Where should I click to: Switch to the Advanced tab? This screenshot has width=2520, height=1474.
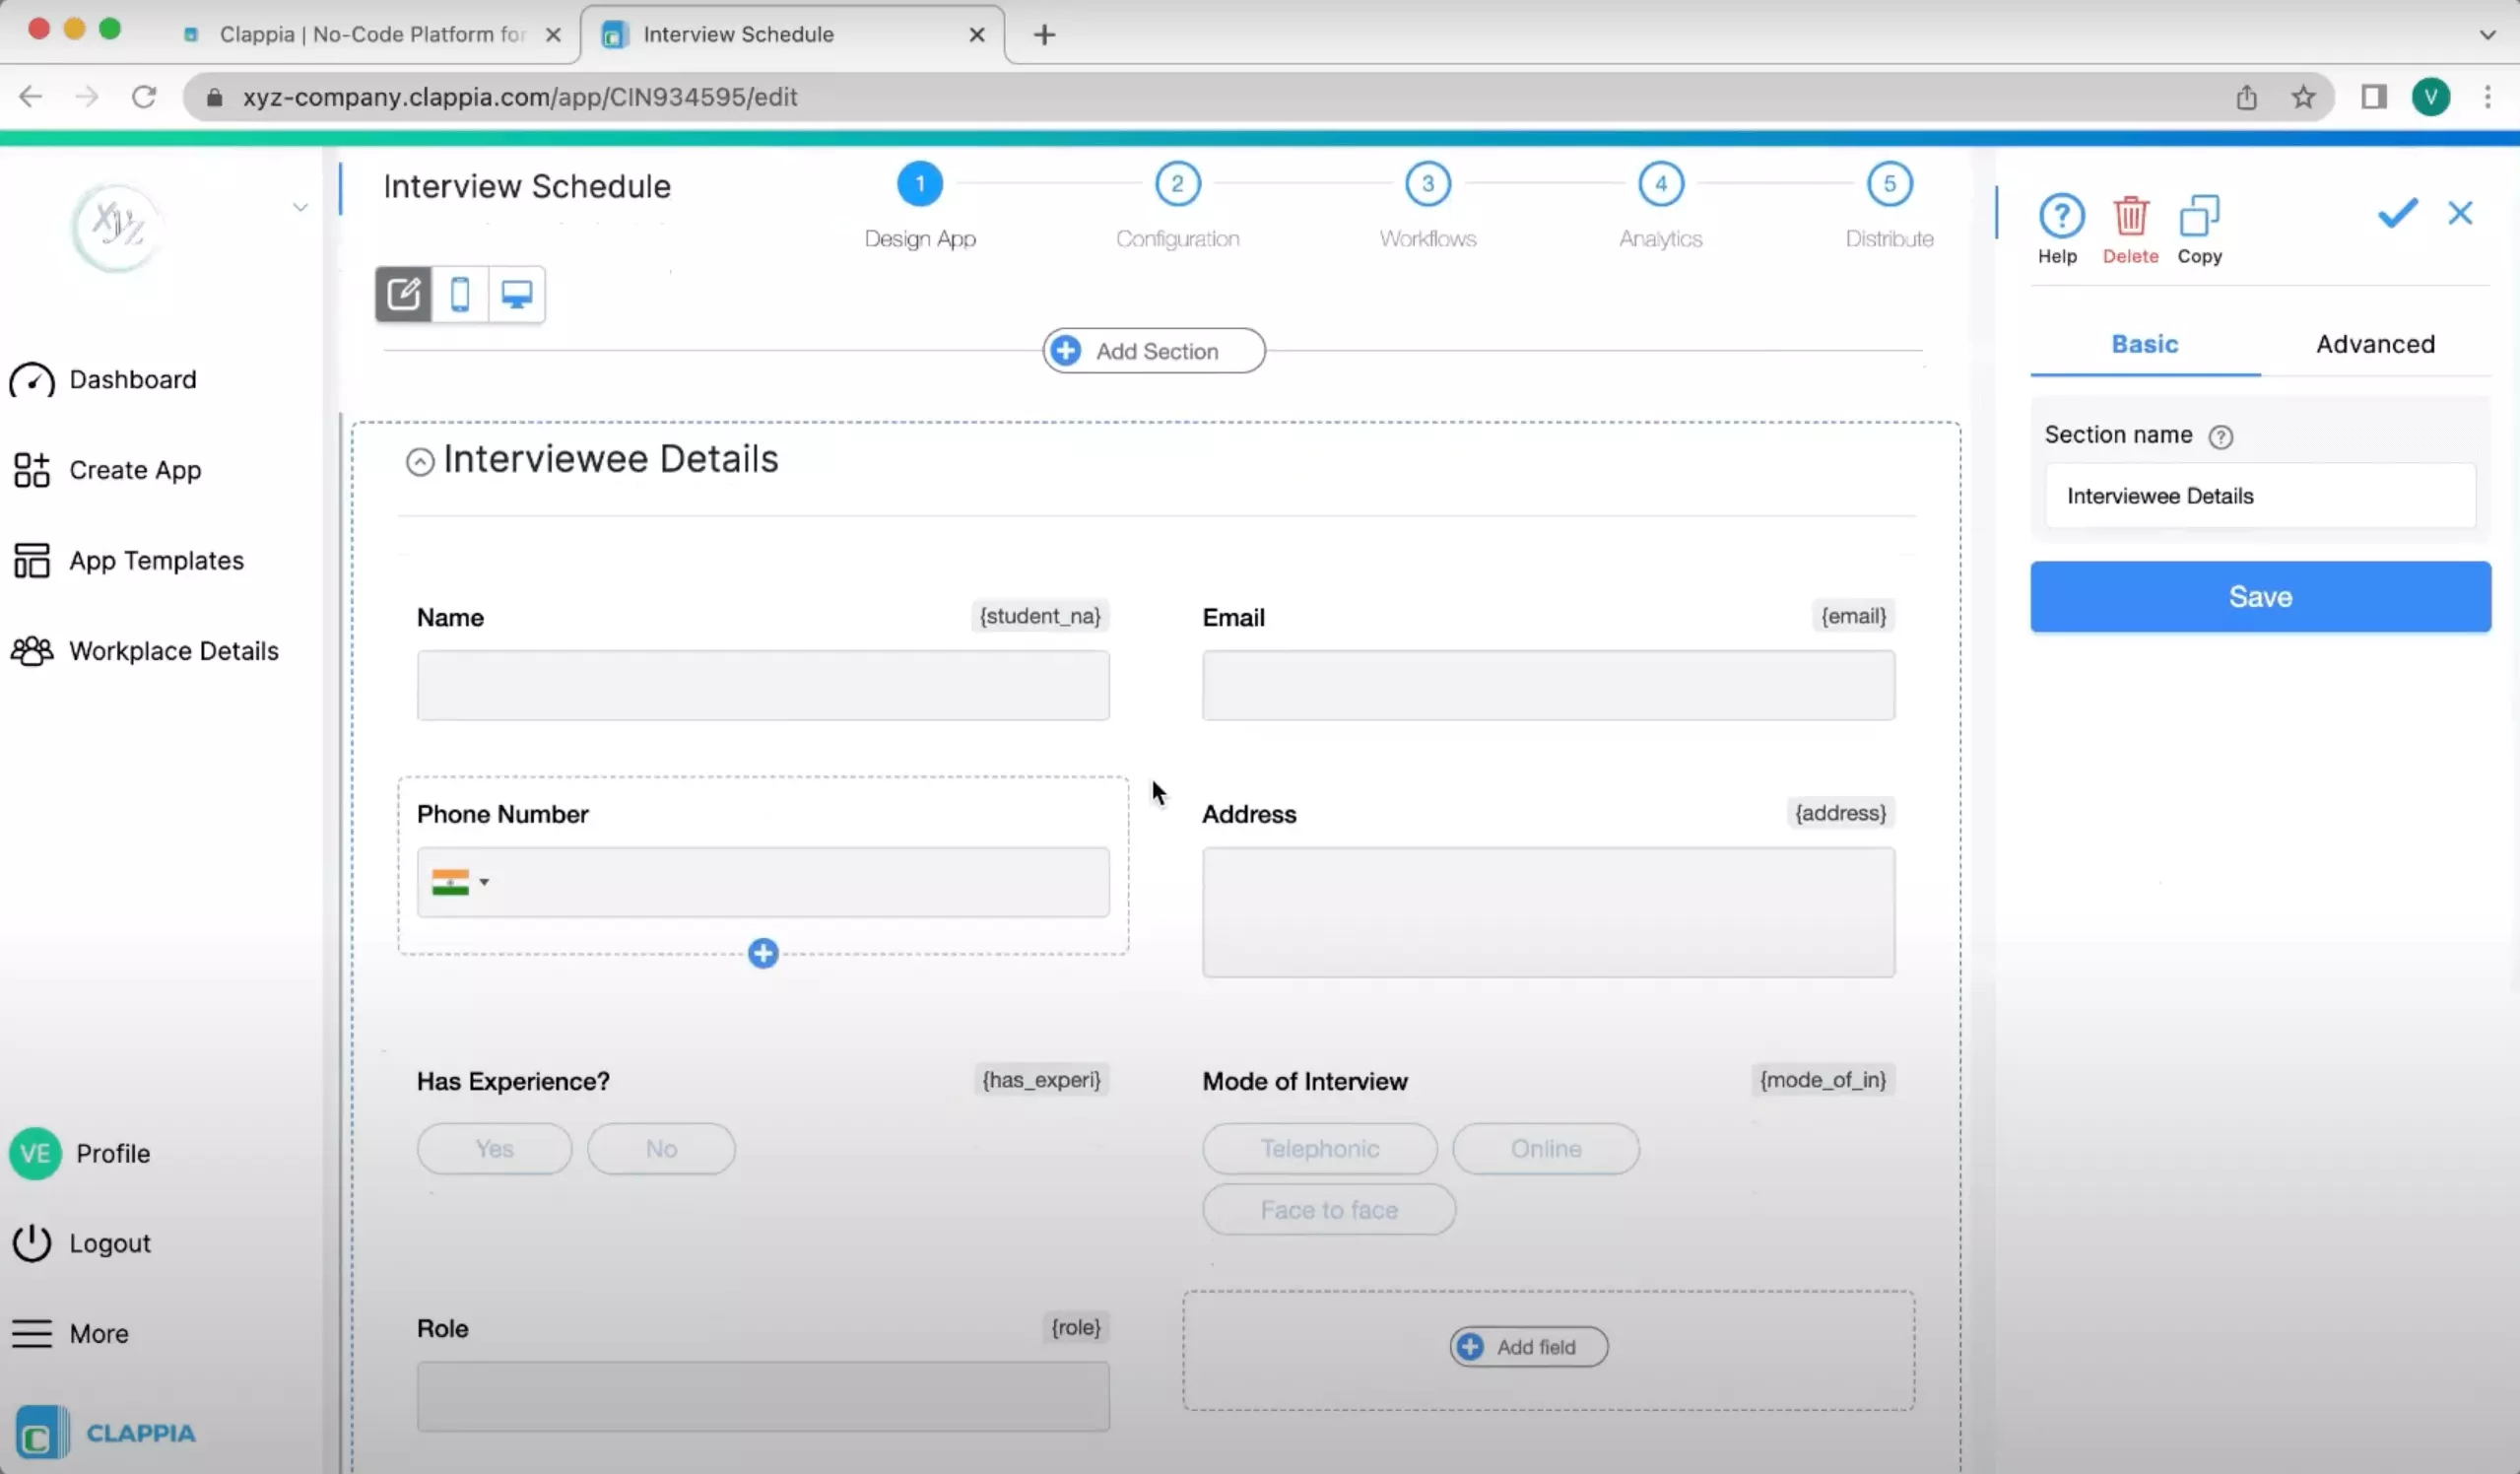pyautogui.click(x=2375, y=344)
